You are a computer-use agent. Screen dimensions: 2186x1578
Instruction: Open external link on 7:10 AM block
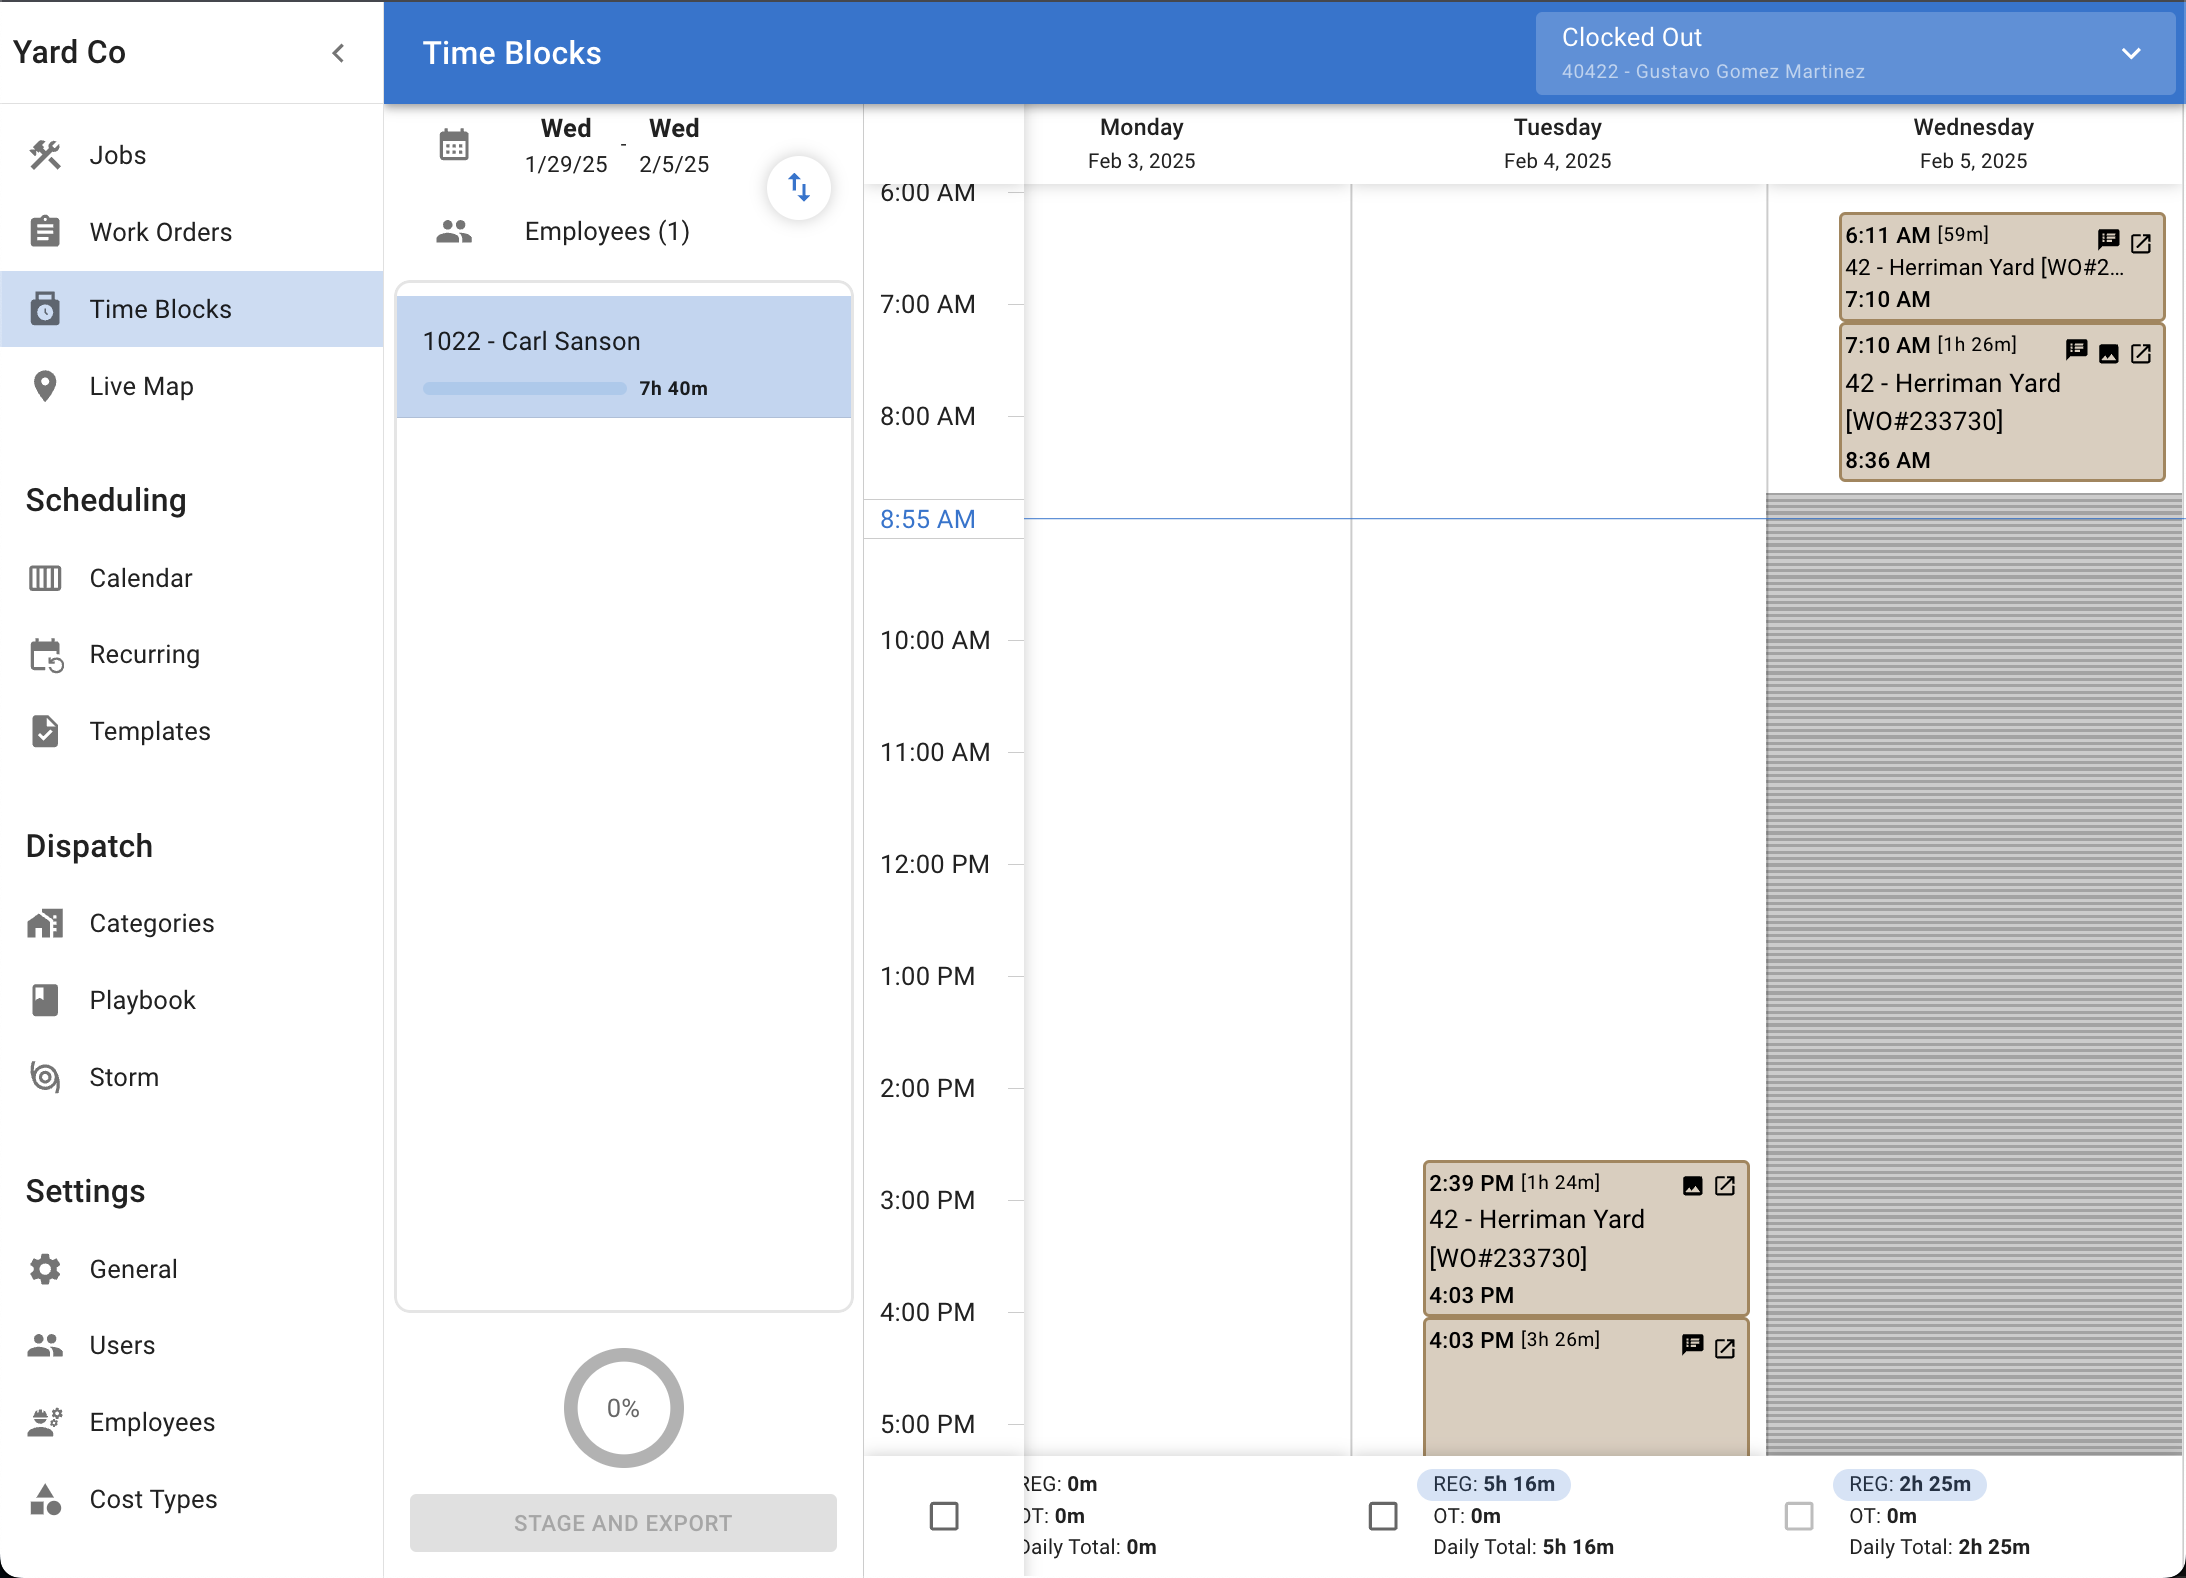(2141, 354)
